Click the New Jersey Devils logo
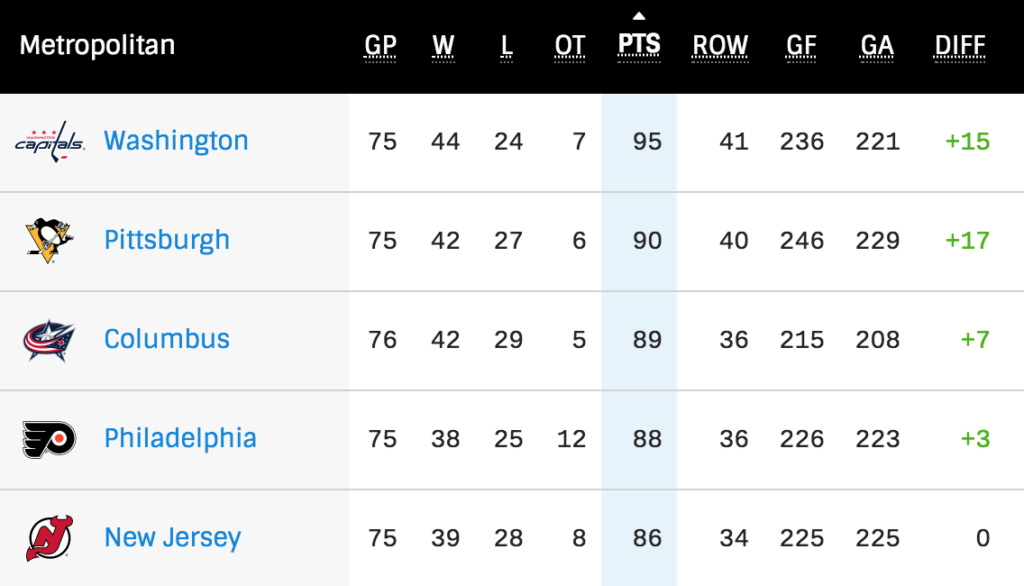The width and height of the screenshot is (1024, 586). point(49,538)
